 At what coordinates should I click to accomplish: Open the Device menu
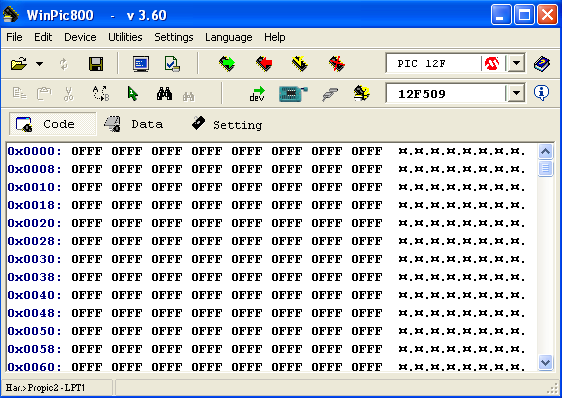coord(80,37)
